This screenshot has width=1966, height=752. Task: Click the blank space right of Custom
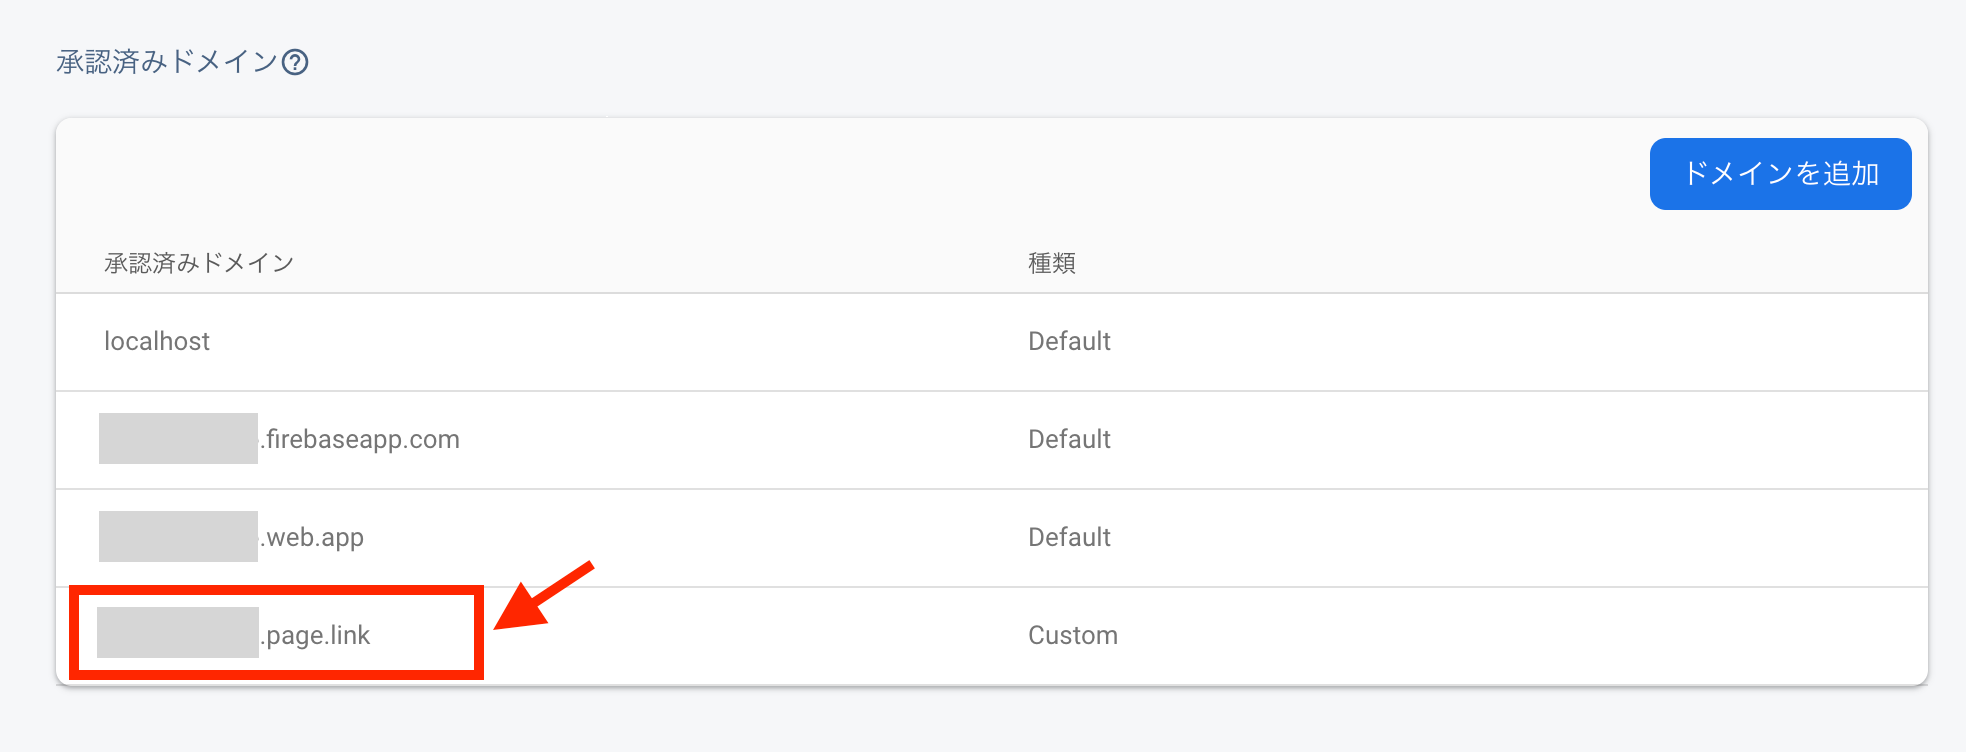point(1500,636)
